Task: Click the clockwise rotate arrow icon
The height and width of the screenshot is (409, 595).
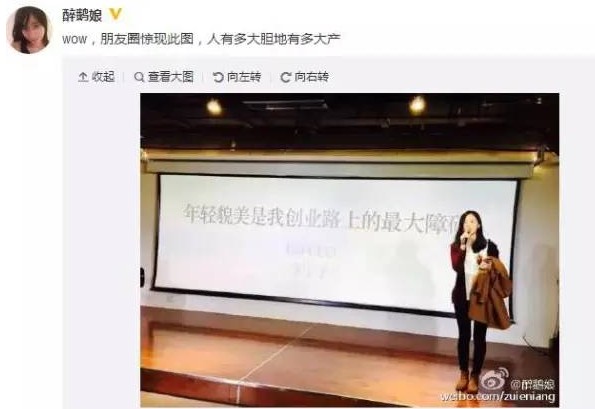Action: (x=285, y=77)
